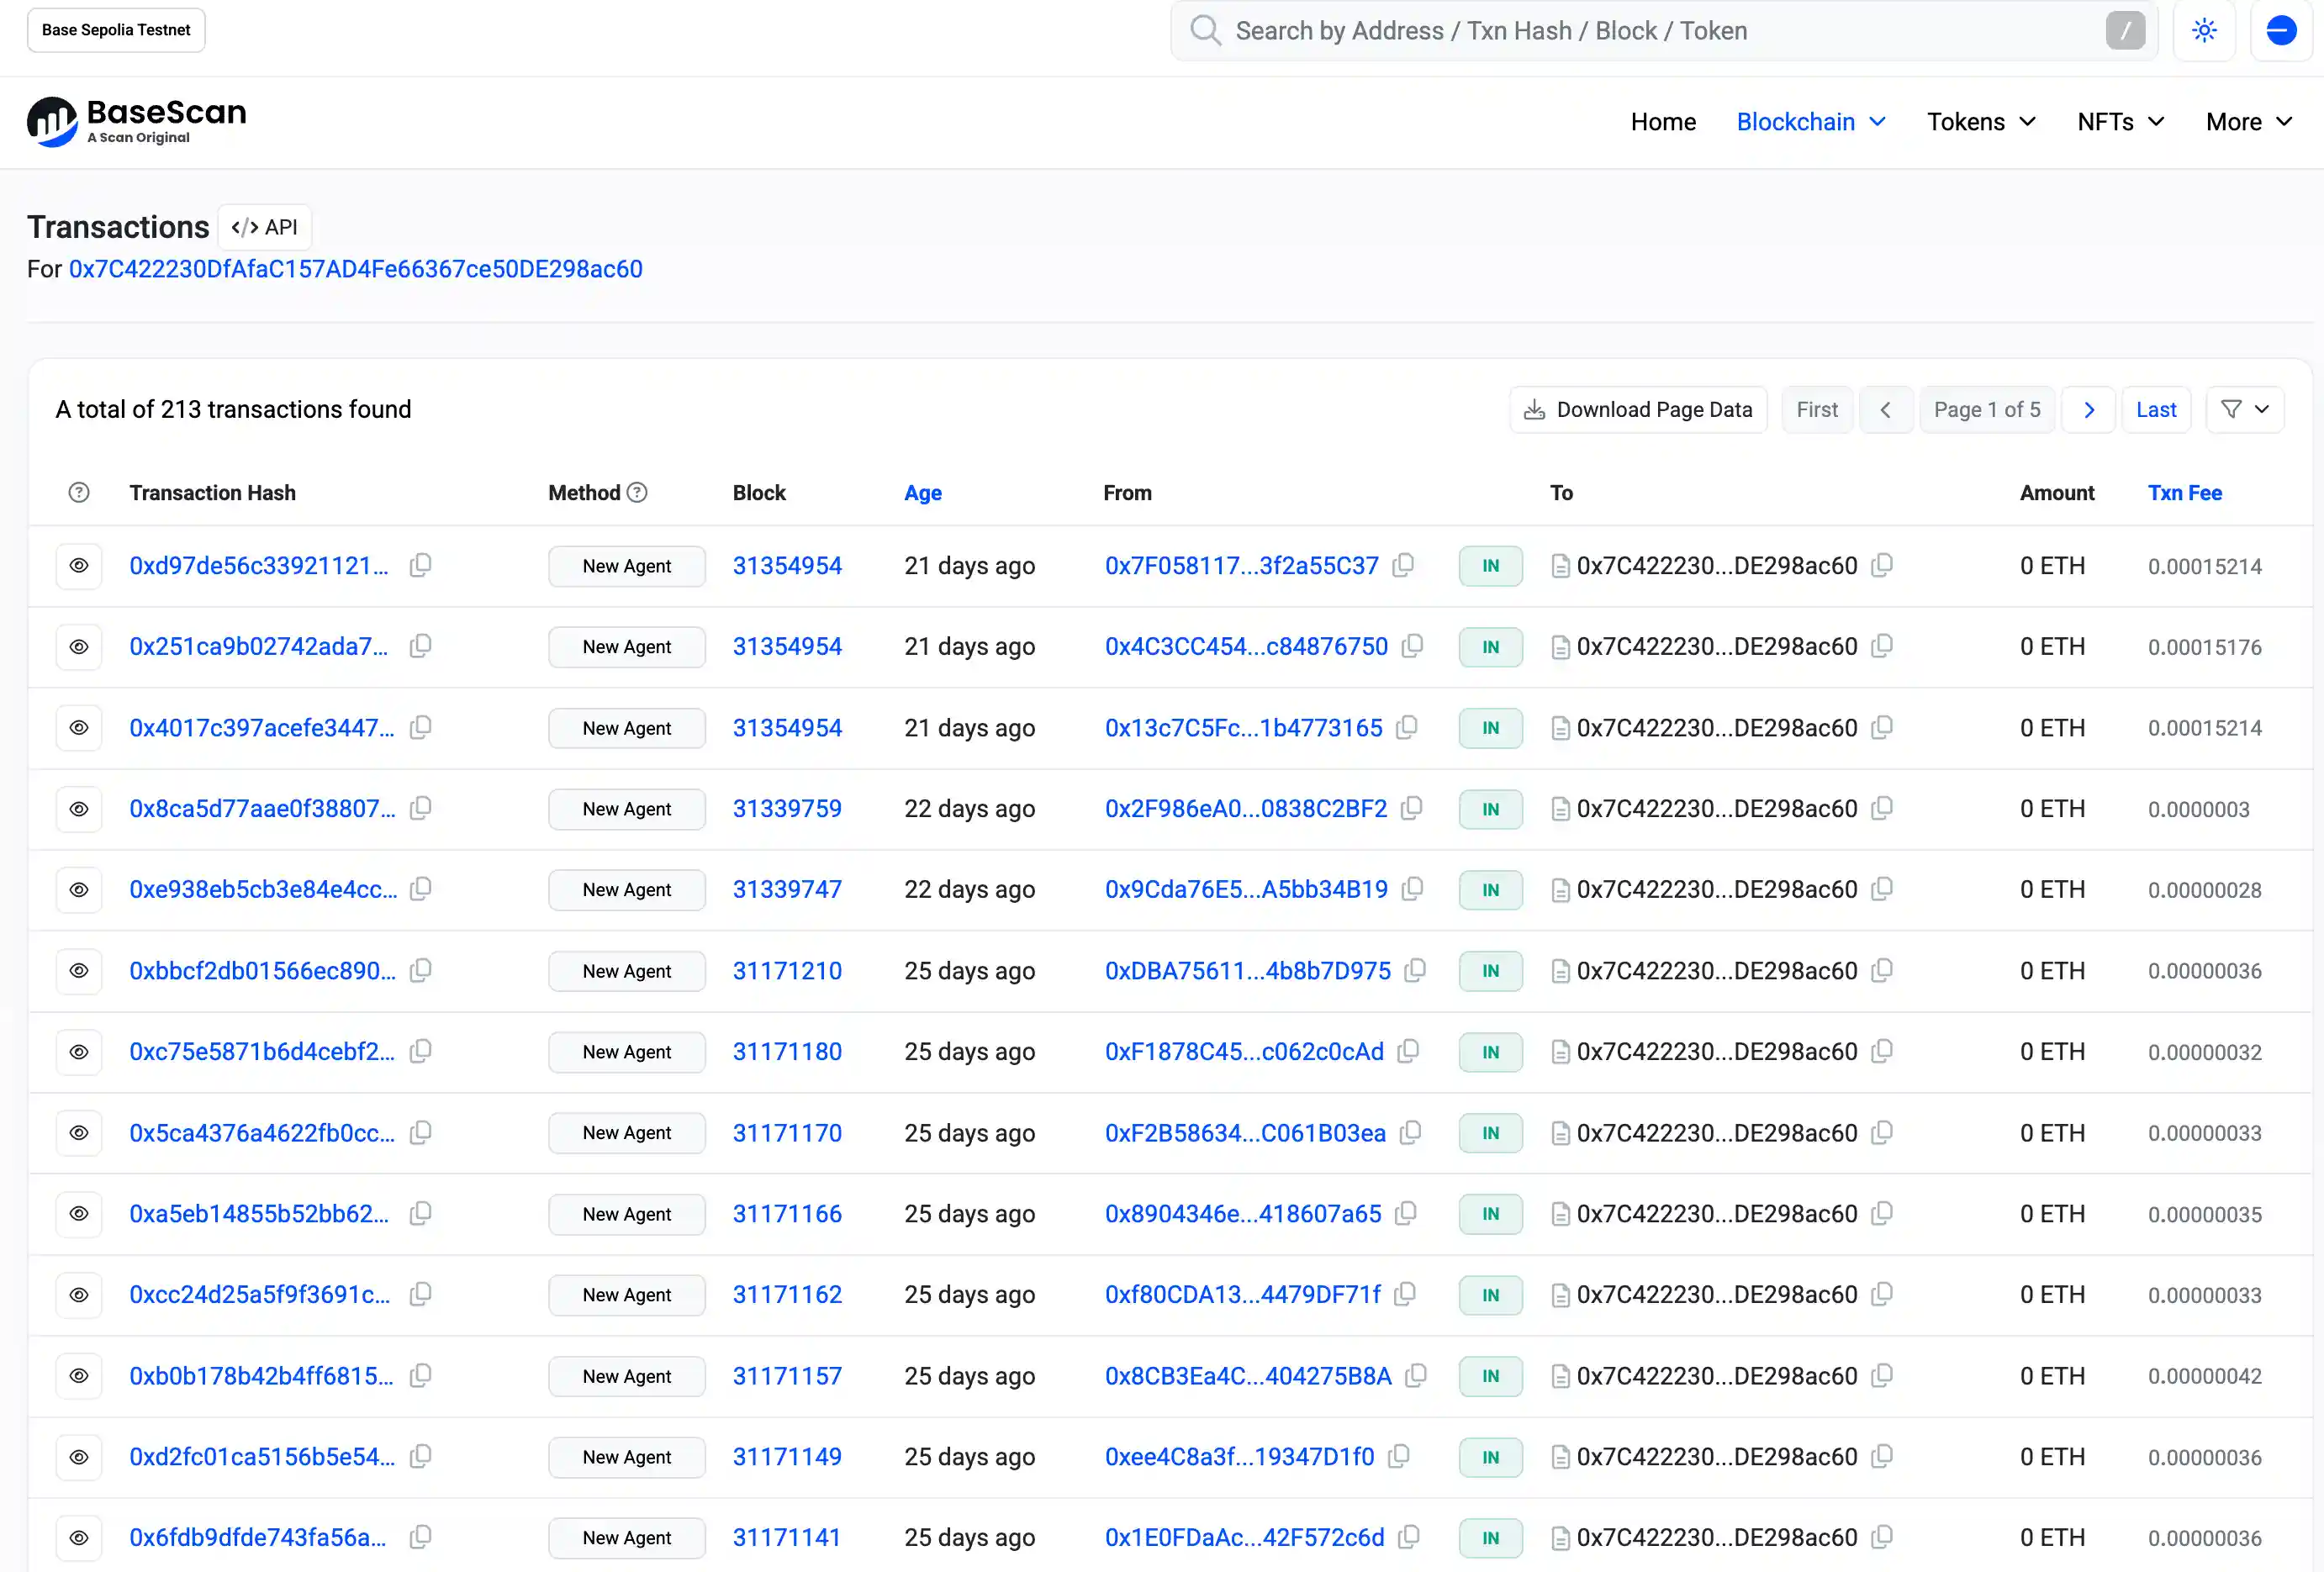Image resolution: width=2324 pixels, height=1572 pixels.
Task: Click the help icon beside Transaction Hash
Action: click(79, 492)
